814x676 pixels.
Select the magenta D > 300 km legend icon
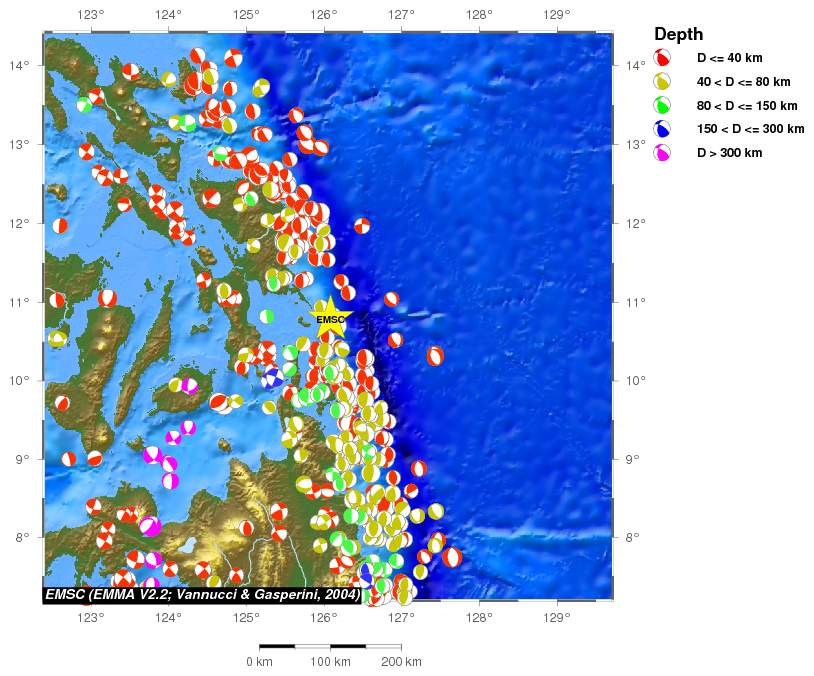click(x=662, y=153)
